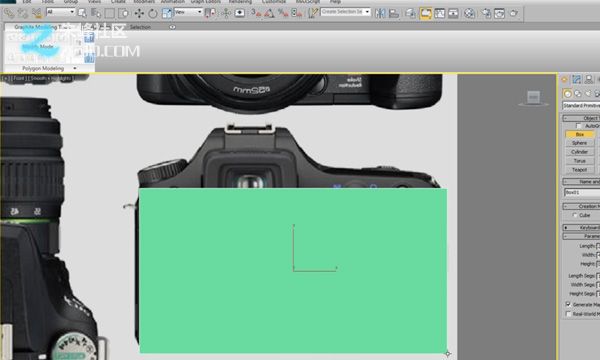Open the Material Editor icon
This screenshot has width=600, height=360.
[x=470, y=14]
